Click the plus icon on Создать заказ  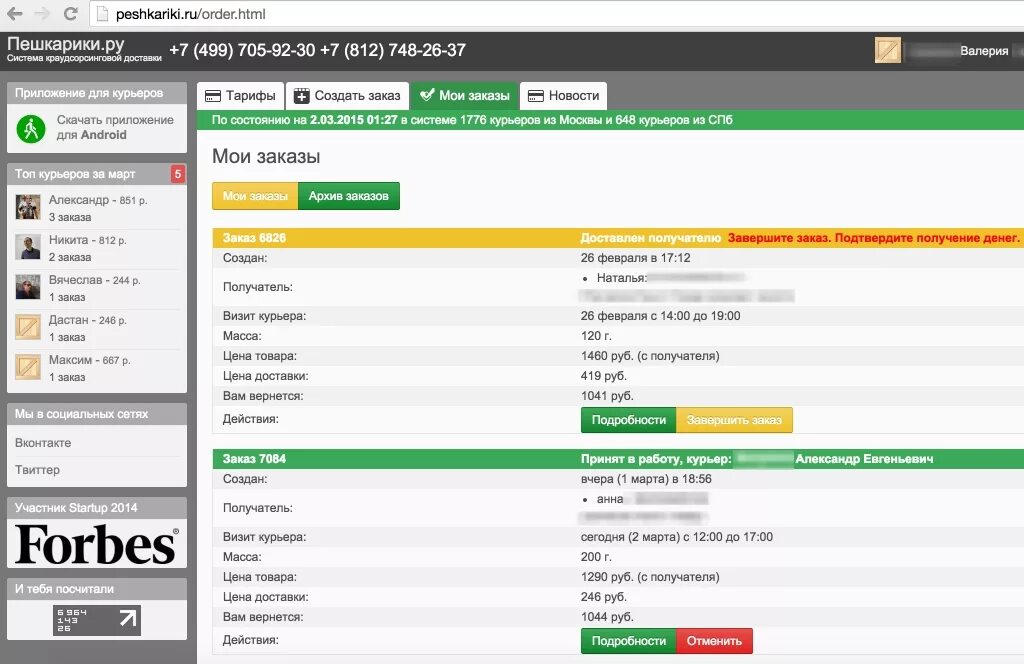tap(301, 96)
